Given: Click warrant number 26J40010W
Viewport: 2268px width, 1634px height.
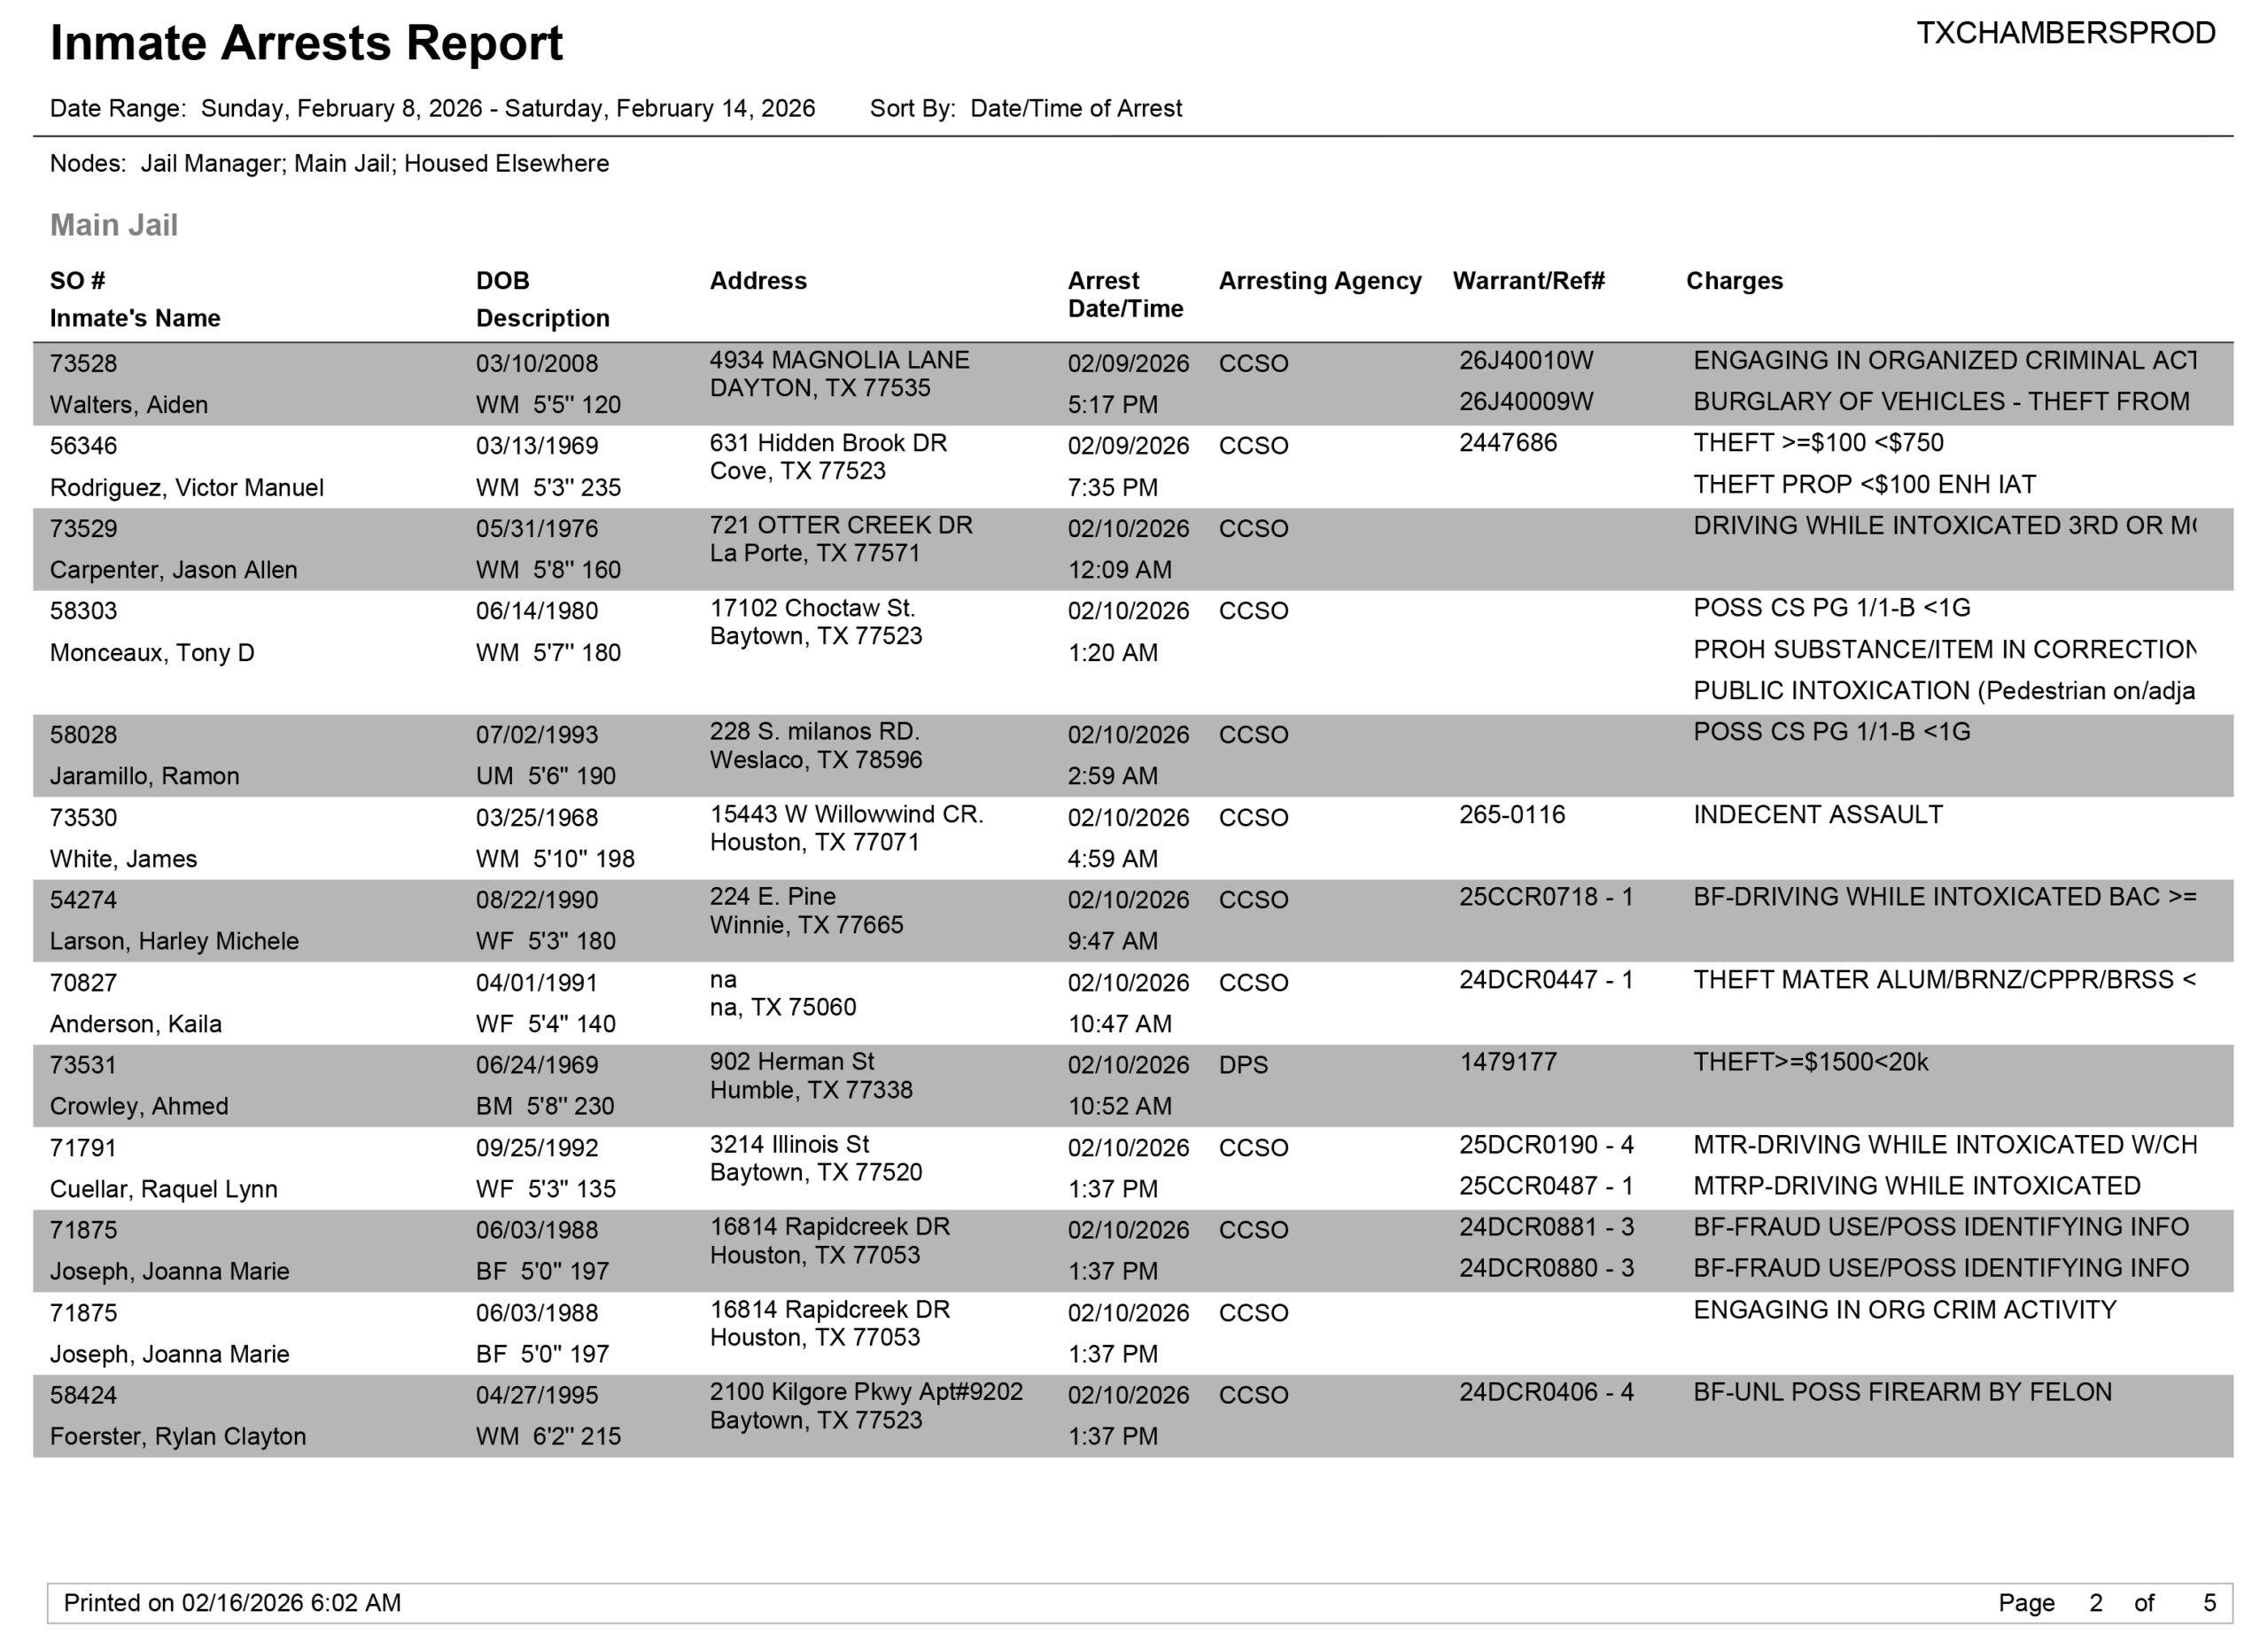Looking at the screenshot, I should (x=1525, y=360).
